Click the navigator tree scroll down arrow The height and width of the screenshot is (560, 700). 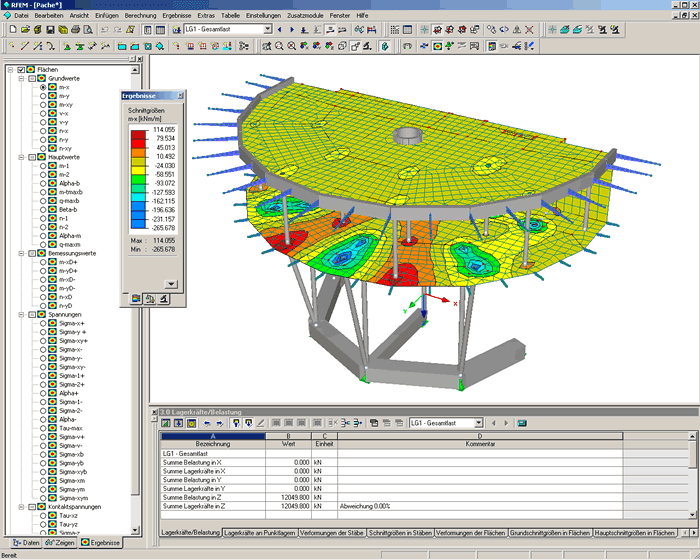tap(135, 530)
